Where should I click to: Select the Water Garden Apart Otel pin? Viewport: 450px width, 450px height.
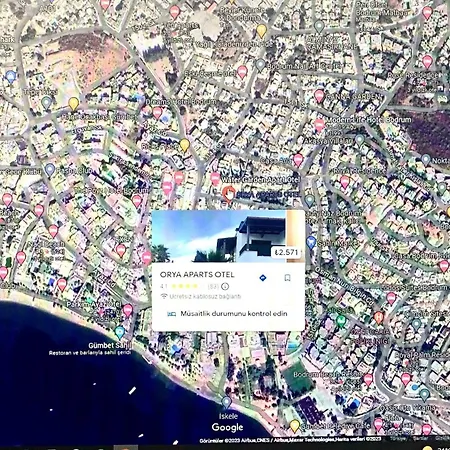coord(215,178)
